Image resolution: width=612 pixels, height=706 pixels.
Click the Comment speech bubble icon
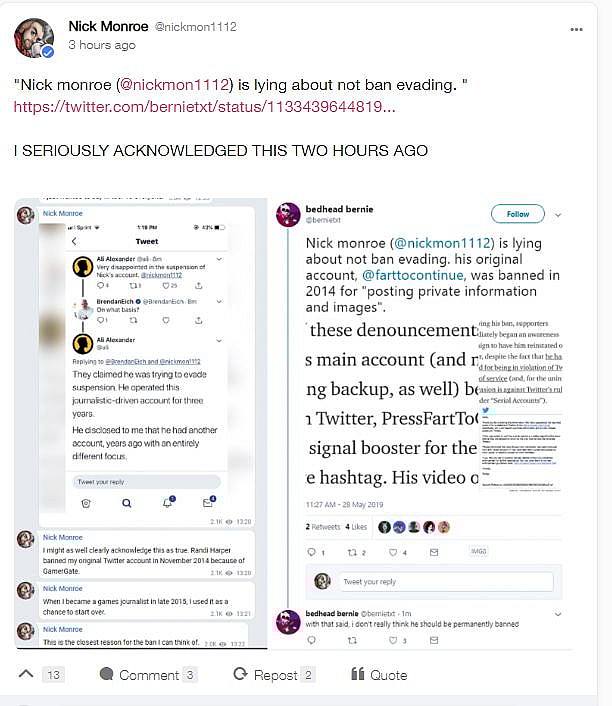[106, 674]
